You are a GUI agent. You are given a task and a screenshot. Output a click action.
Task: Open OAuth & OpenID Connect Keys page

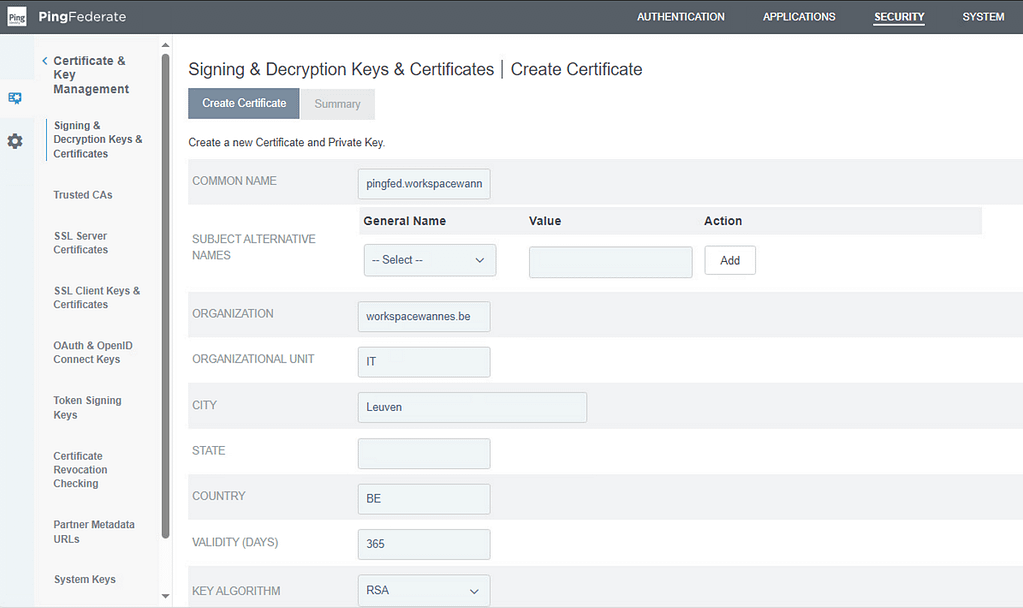click(x=93, y=352)
